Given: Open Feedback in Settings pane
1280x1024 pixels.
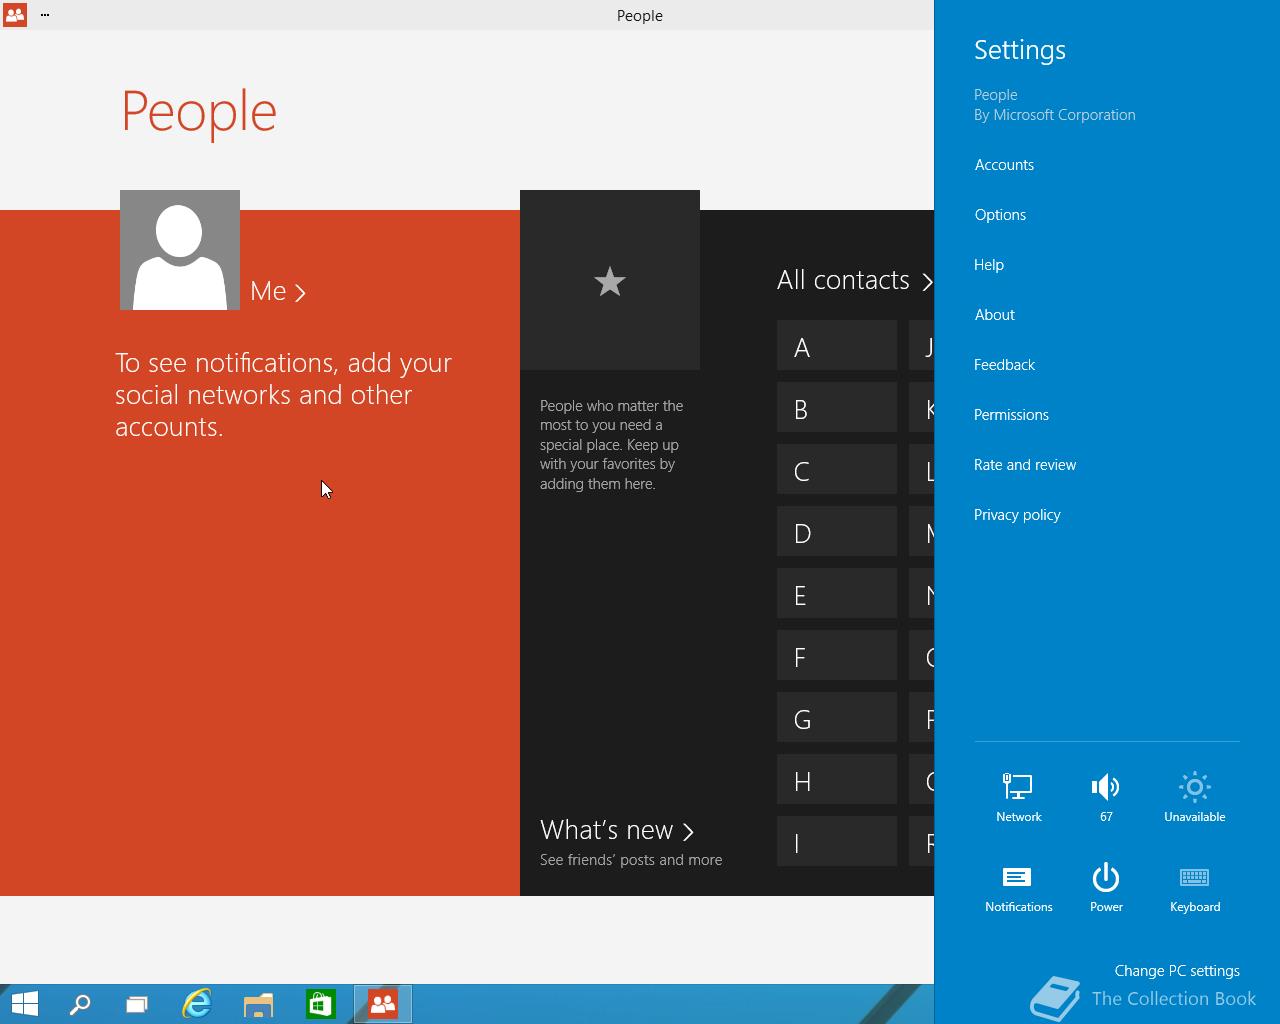Looking at the screenshot, I should 1004,365.
